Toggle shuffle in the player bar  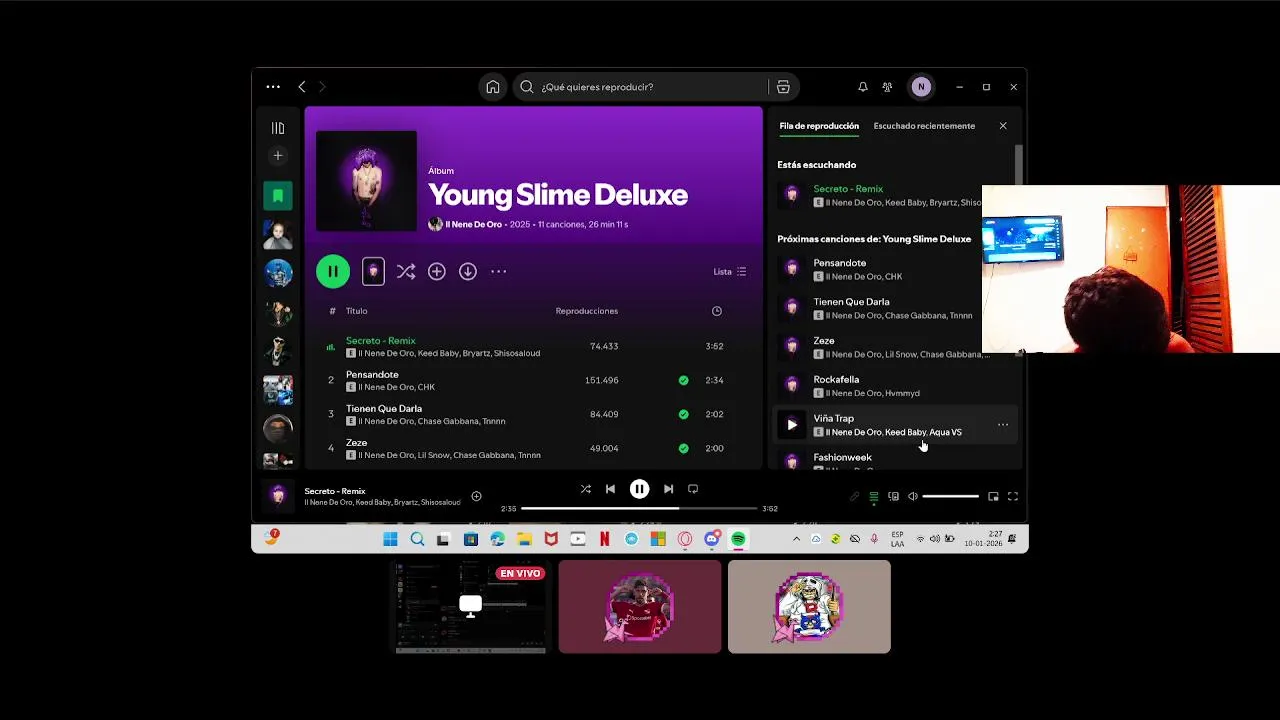(586, 489)
